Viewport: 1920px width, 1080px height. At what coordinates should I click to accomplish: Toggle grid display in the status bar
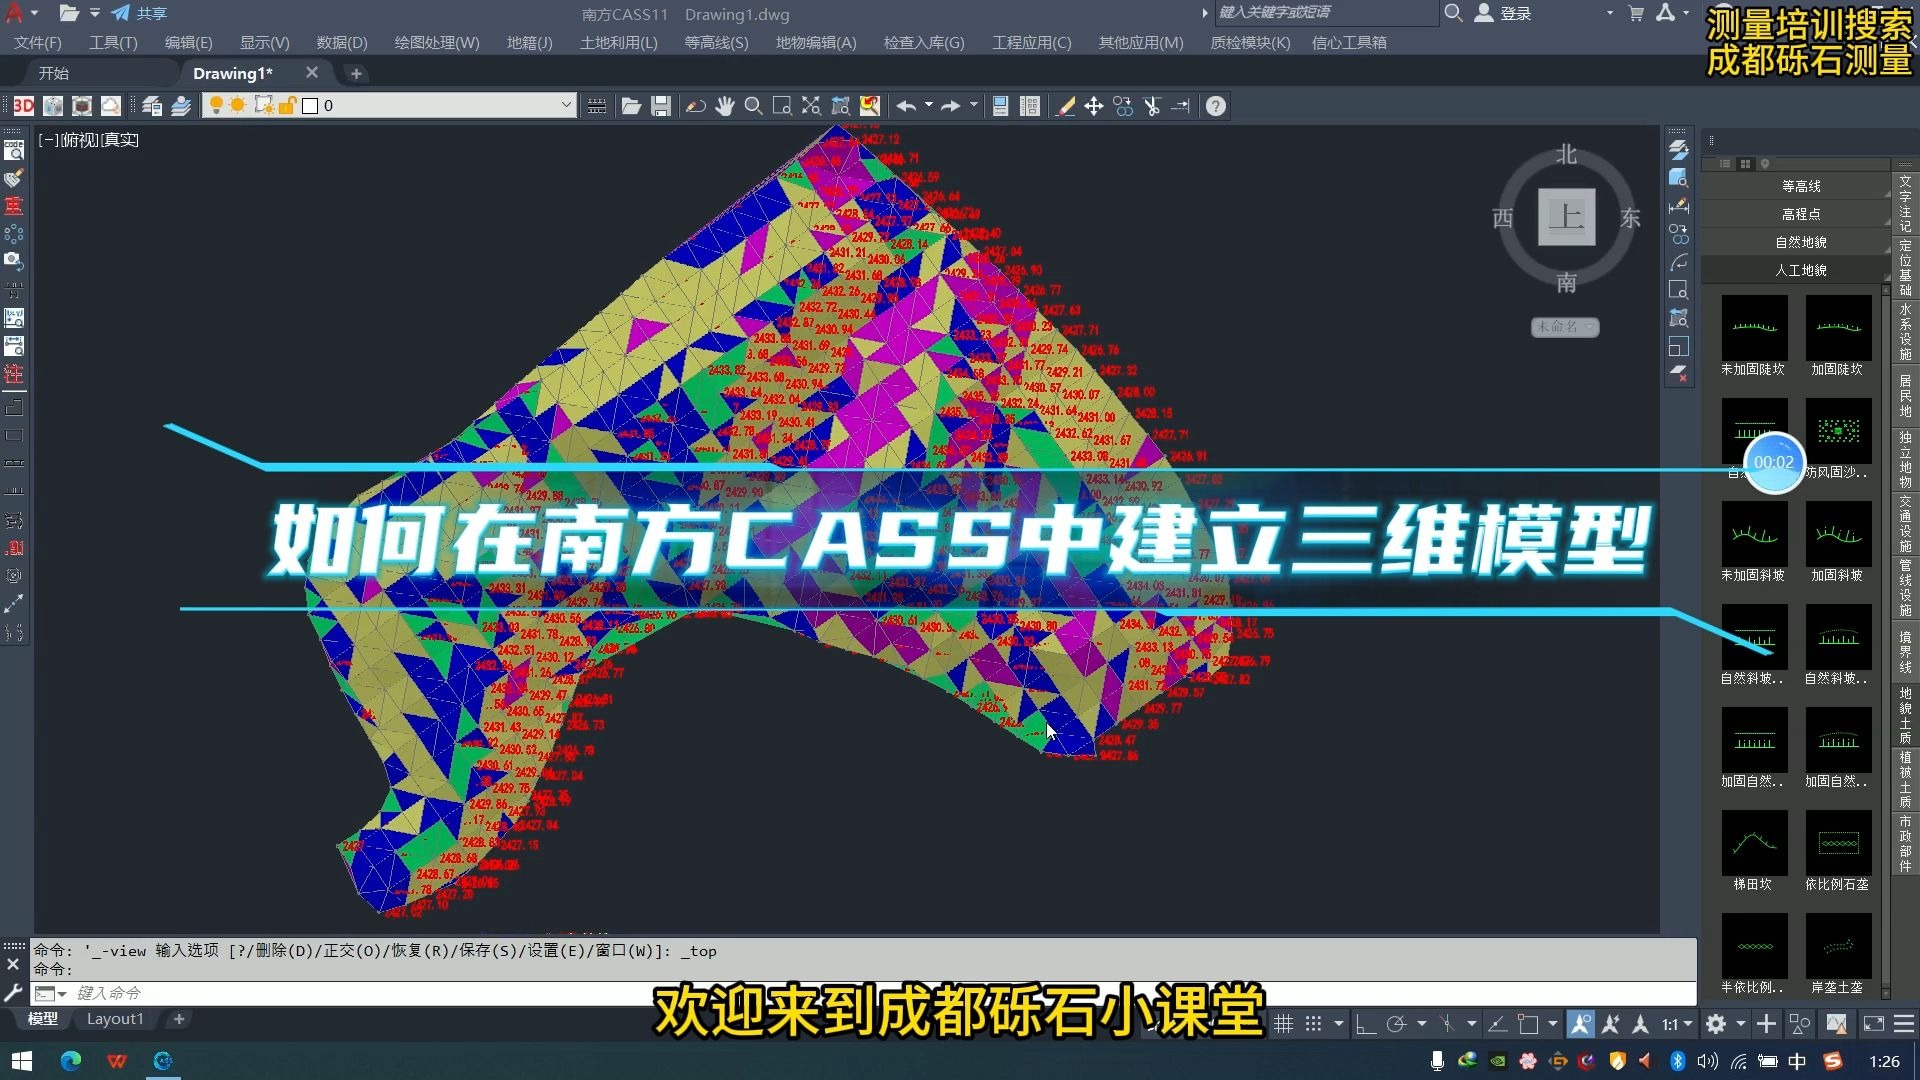pos(1284,1024)
